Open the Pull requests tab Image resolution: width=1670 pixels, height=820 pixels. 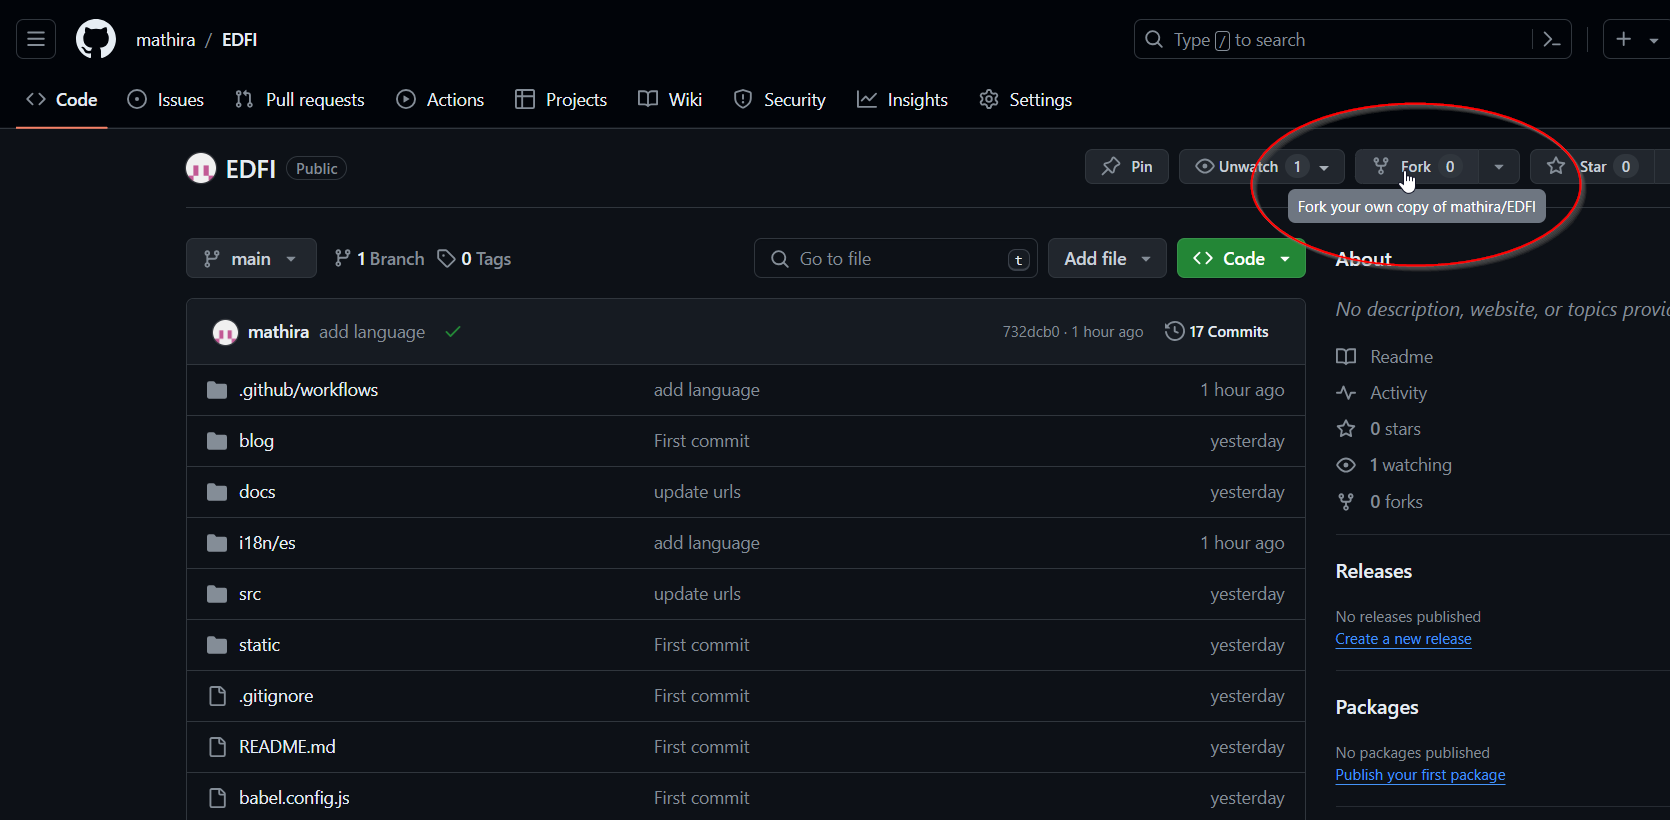tap(300, 100)
